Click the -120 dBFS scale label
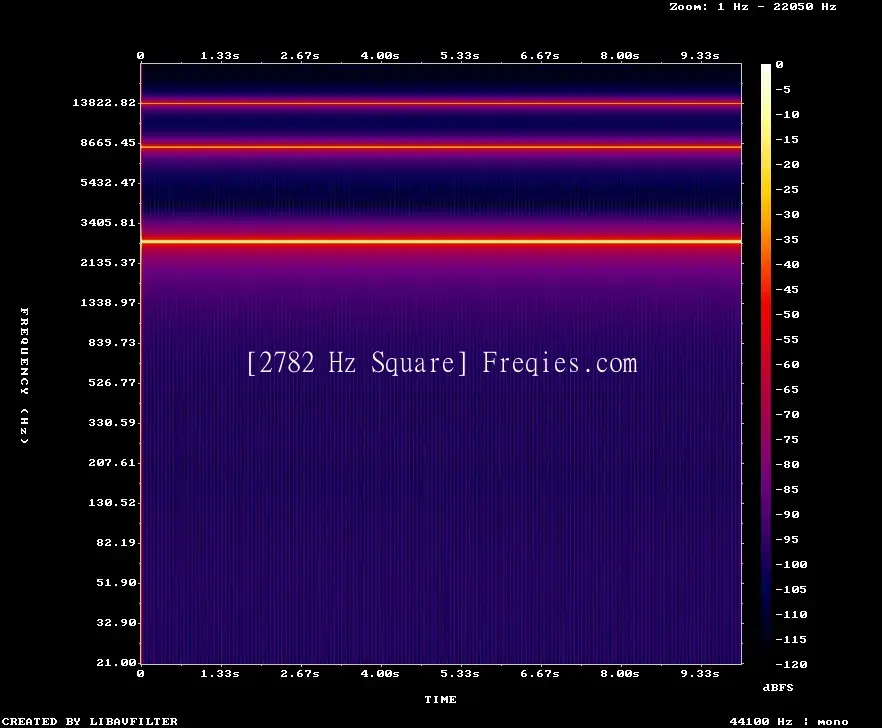The width and height of the screenshot is (882, 728). coord(791,664)
